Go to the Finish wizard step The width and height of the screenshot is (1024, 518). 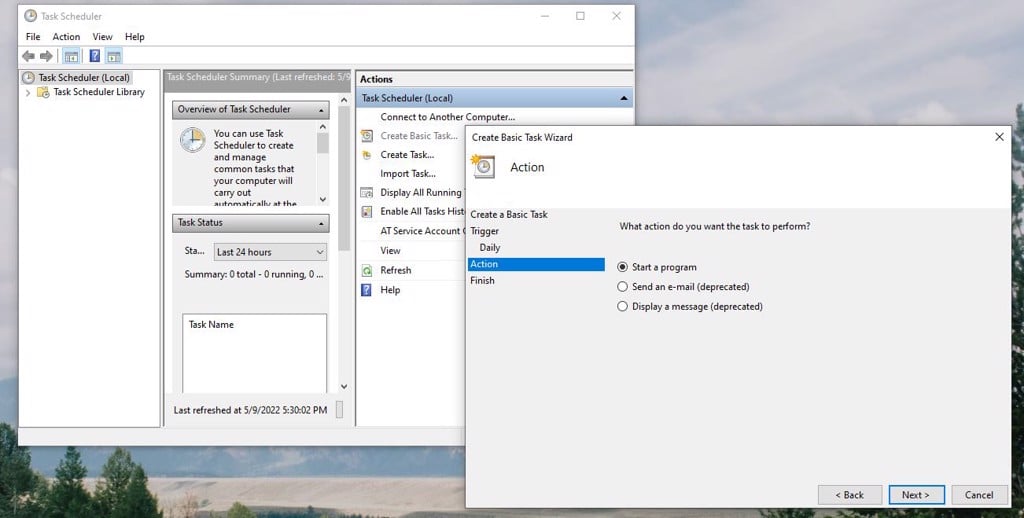pos(483,280)
